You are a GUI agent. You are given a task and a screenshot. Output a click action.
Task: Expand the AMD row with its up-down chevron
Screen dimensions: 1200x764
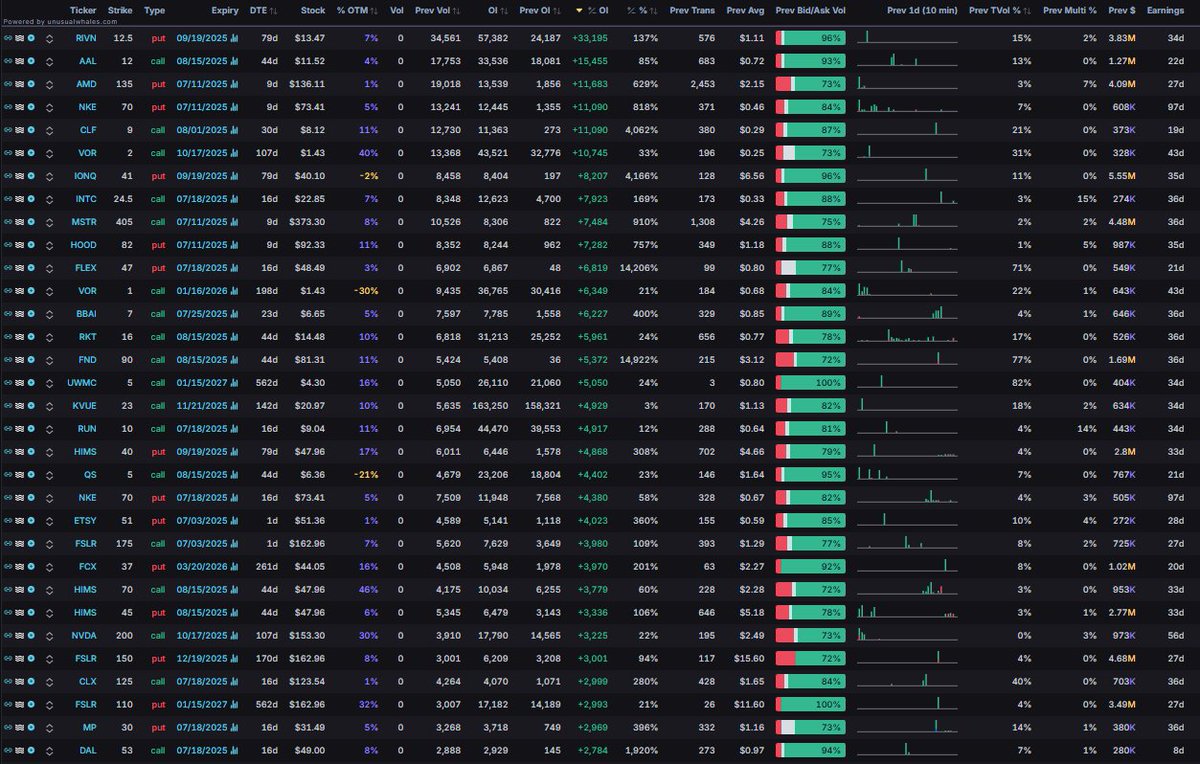[x=50, y=83]
